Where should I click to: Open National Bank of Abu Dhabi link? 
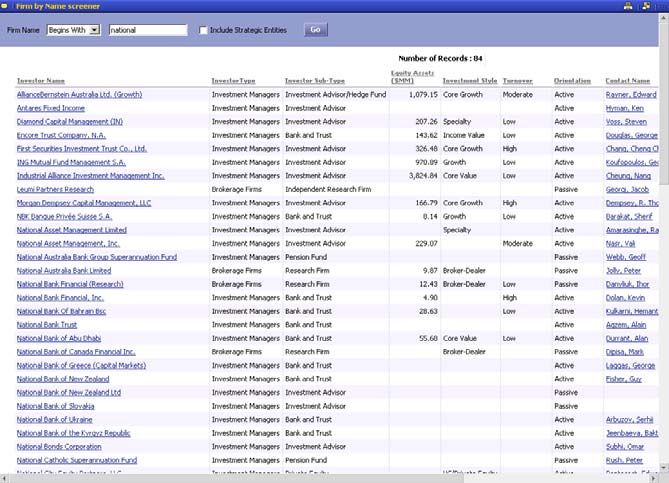59,338
